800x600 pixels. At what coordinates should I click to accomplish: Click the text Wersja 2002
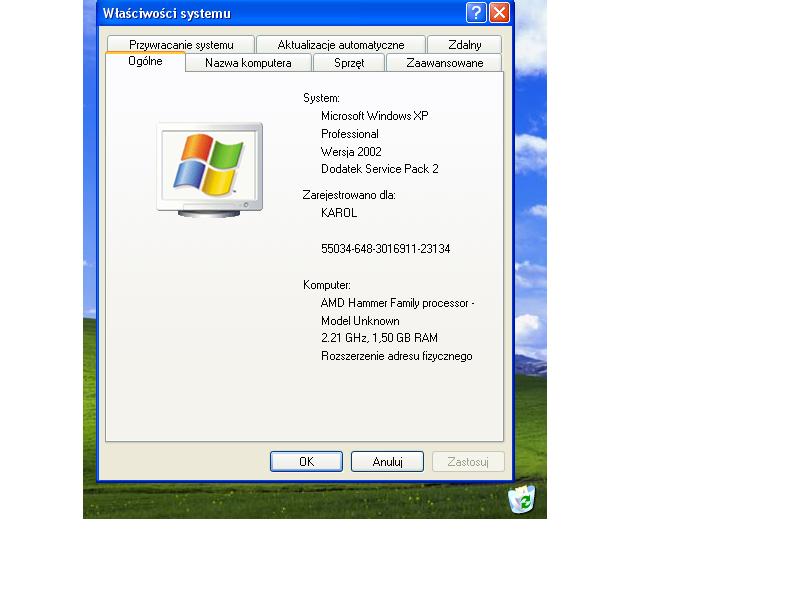click(351, 152)
